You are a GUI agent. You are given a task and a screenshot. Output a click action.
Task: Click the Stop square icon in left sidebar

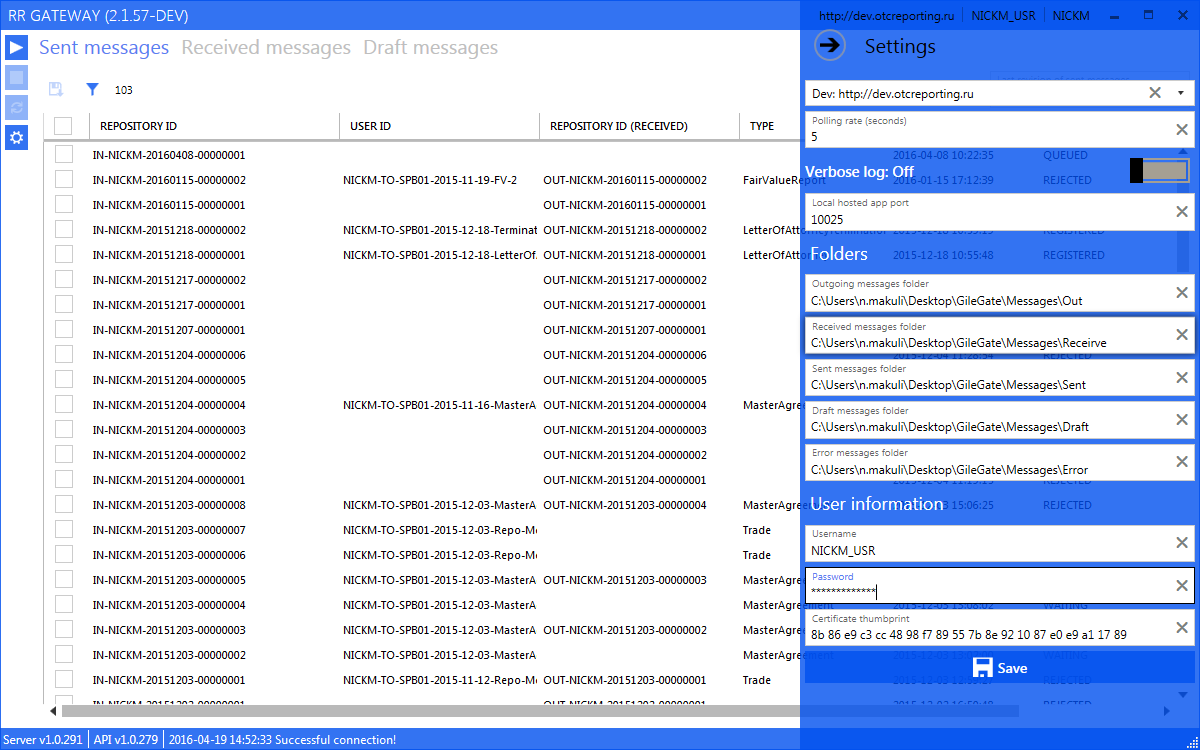[x=16, y=77]
